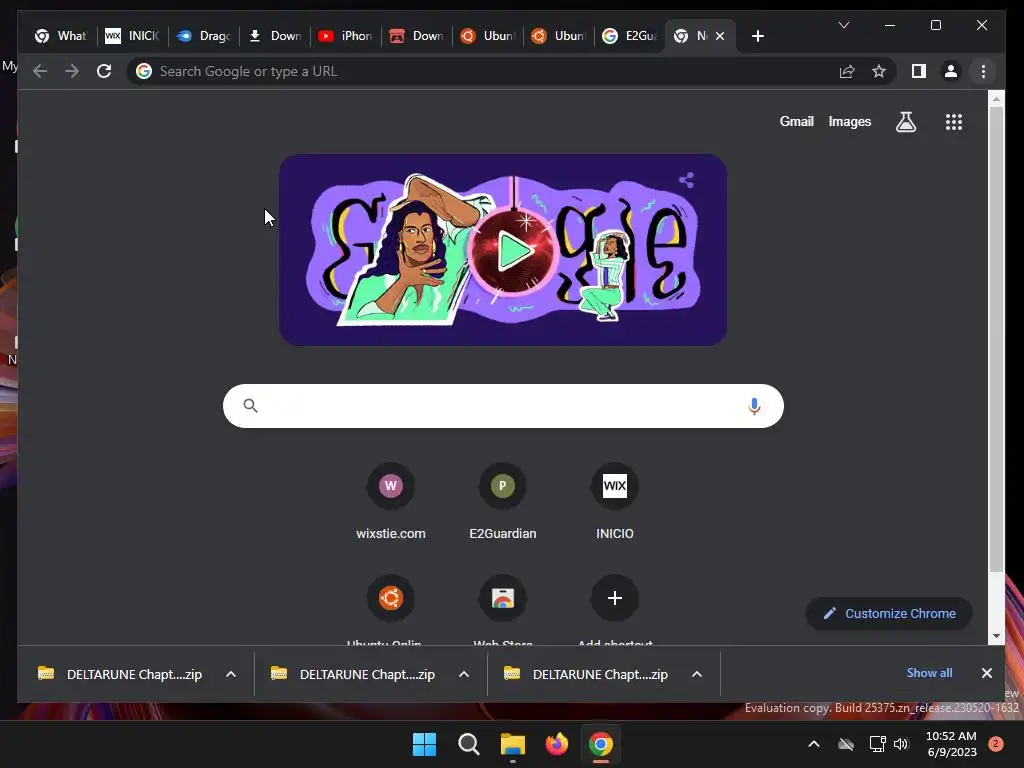Image resolution: width=1024 pixels, height=768 pixels.
Task: Expand options for third DELTARUNE download
Action: point(697,674)
